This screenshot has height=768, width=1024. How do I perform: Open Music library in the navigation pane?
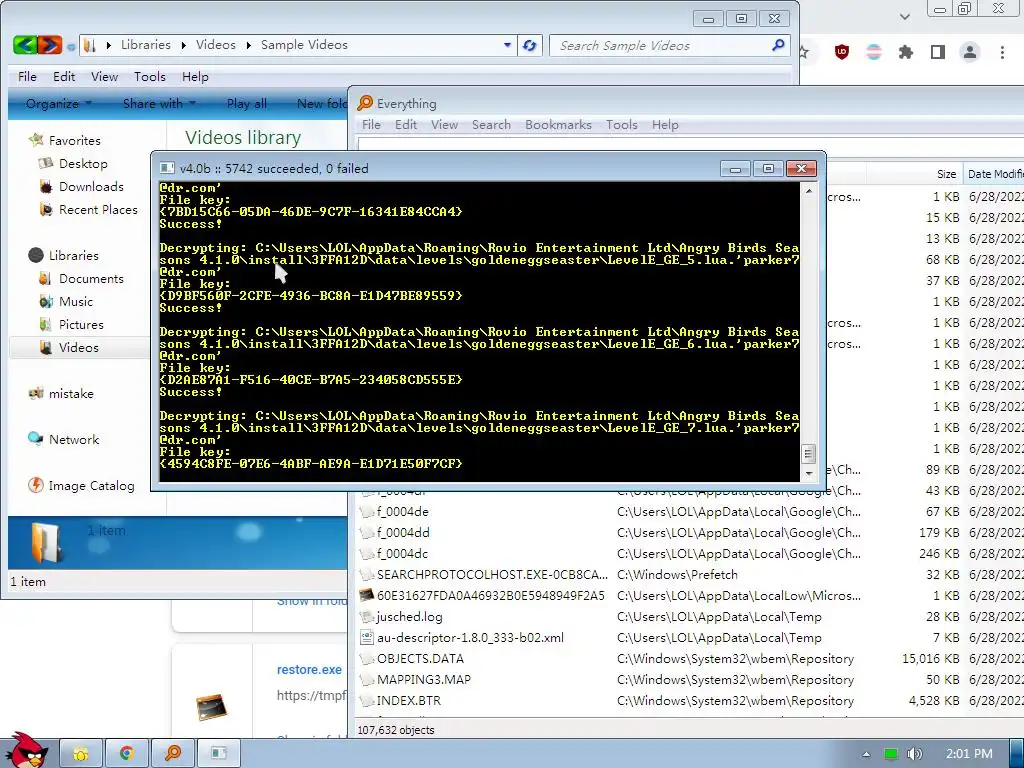[x=76, y=302]
